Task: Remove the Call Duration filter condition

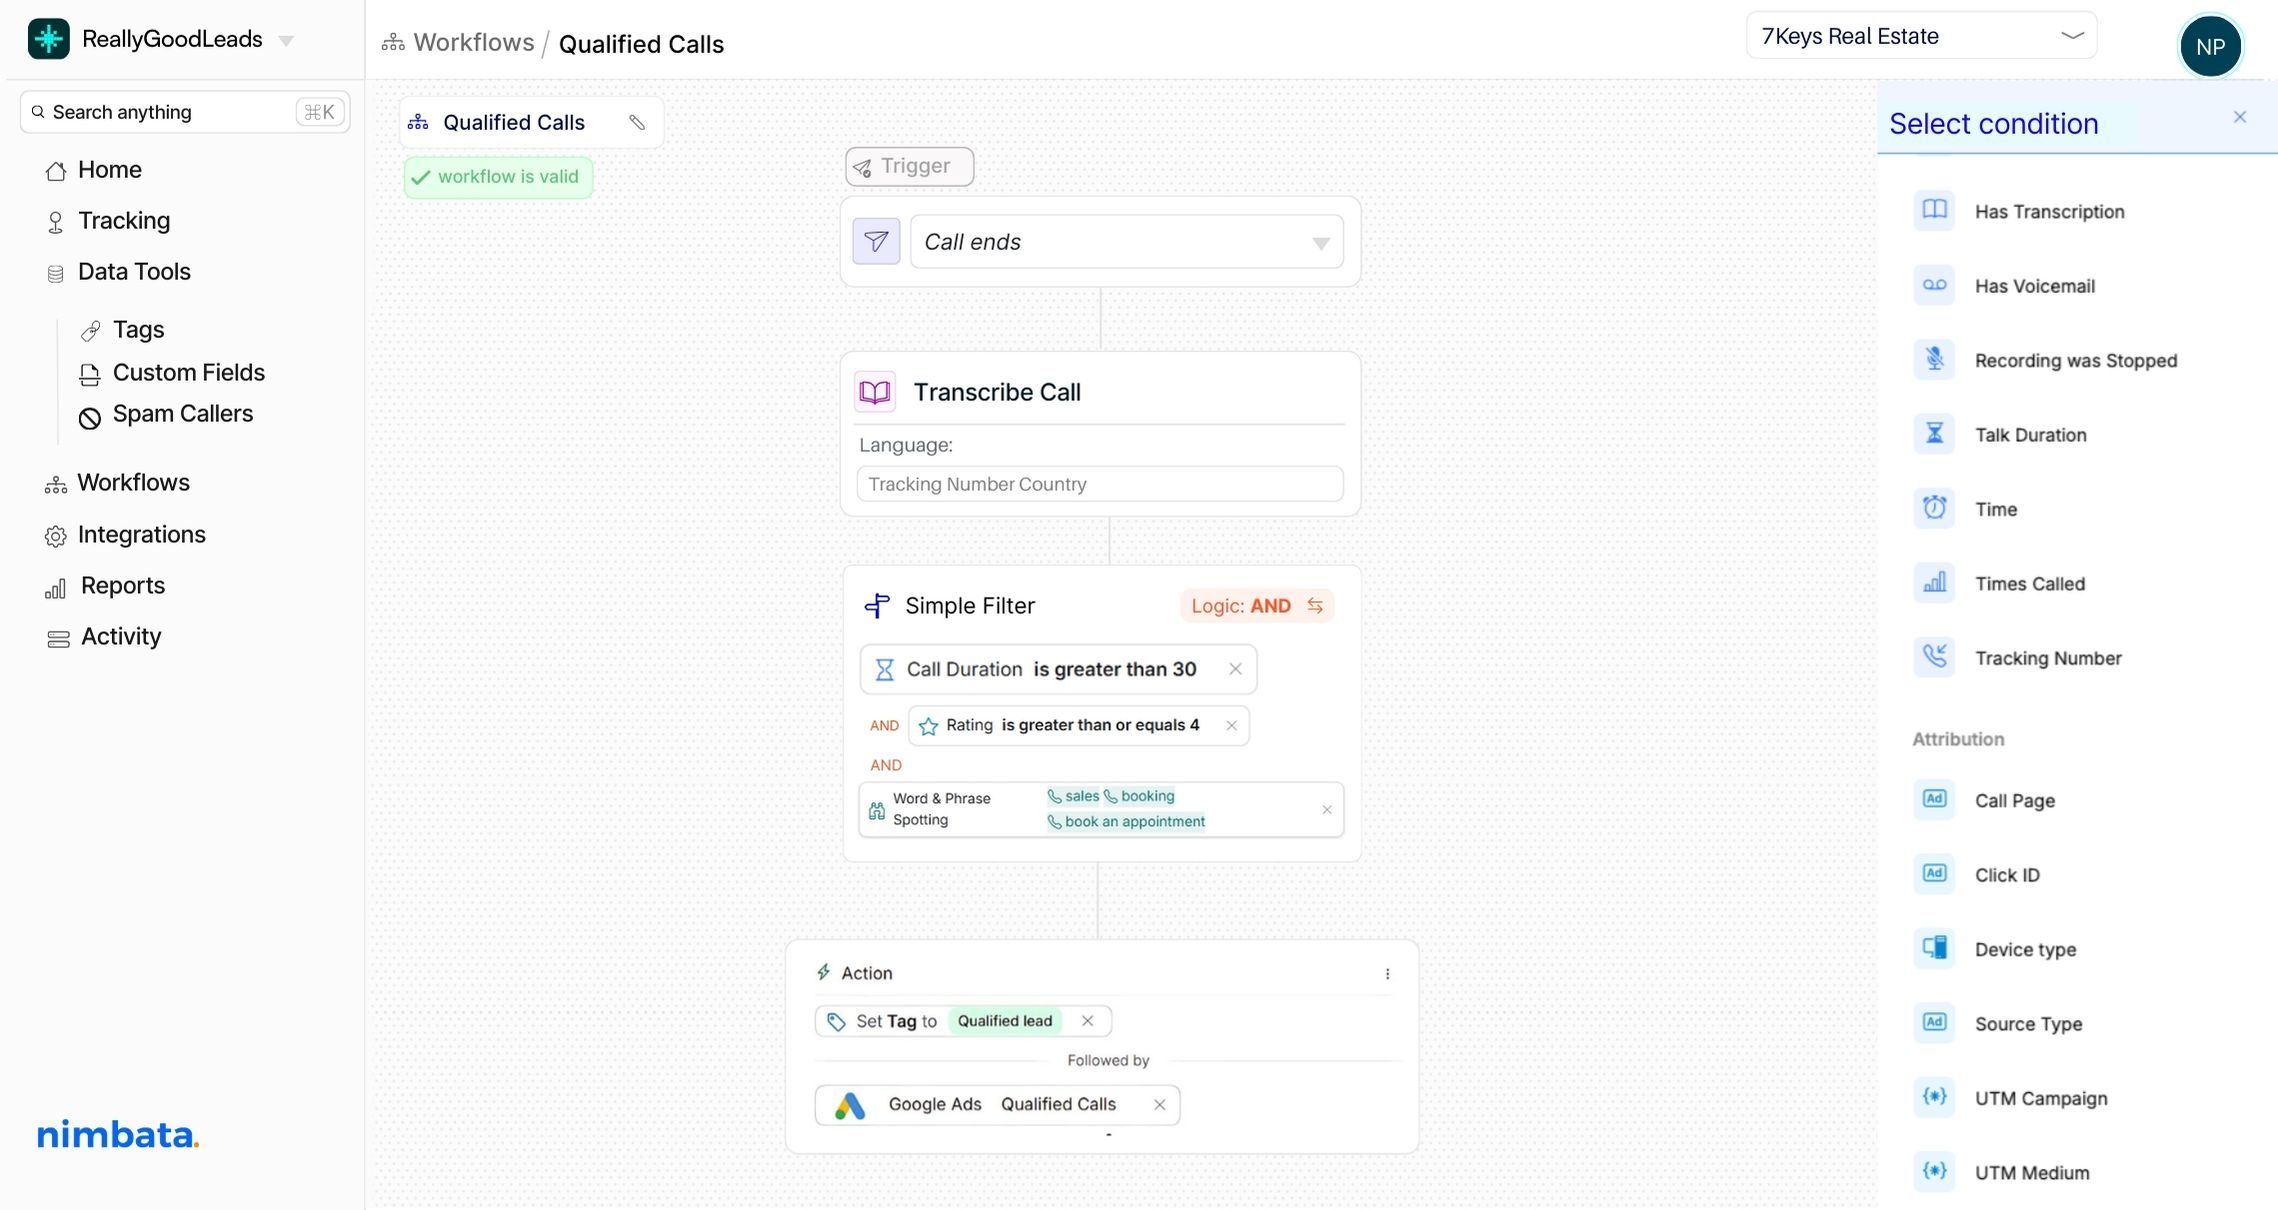Action: tap(1235, 669)
